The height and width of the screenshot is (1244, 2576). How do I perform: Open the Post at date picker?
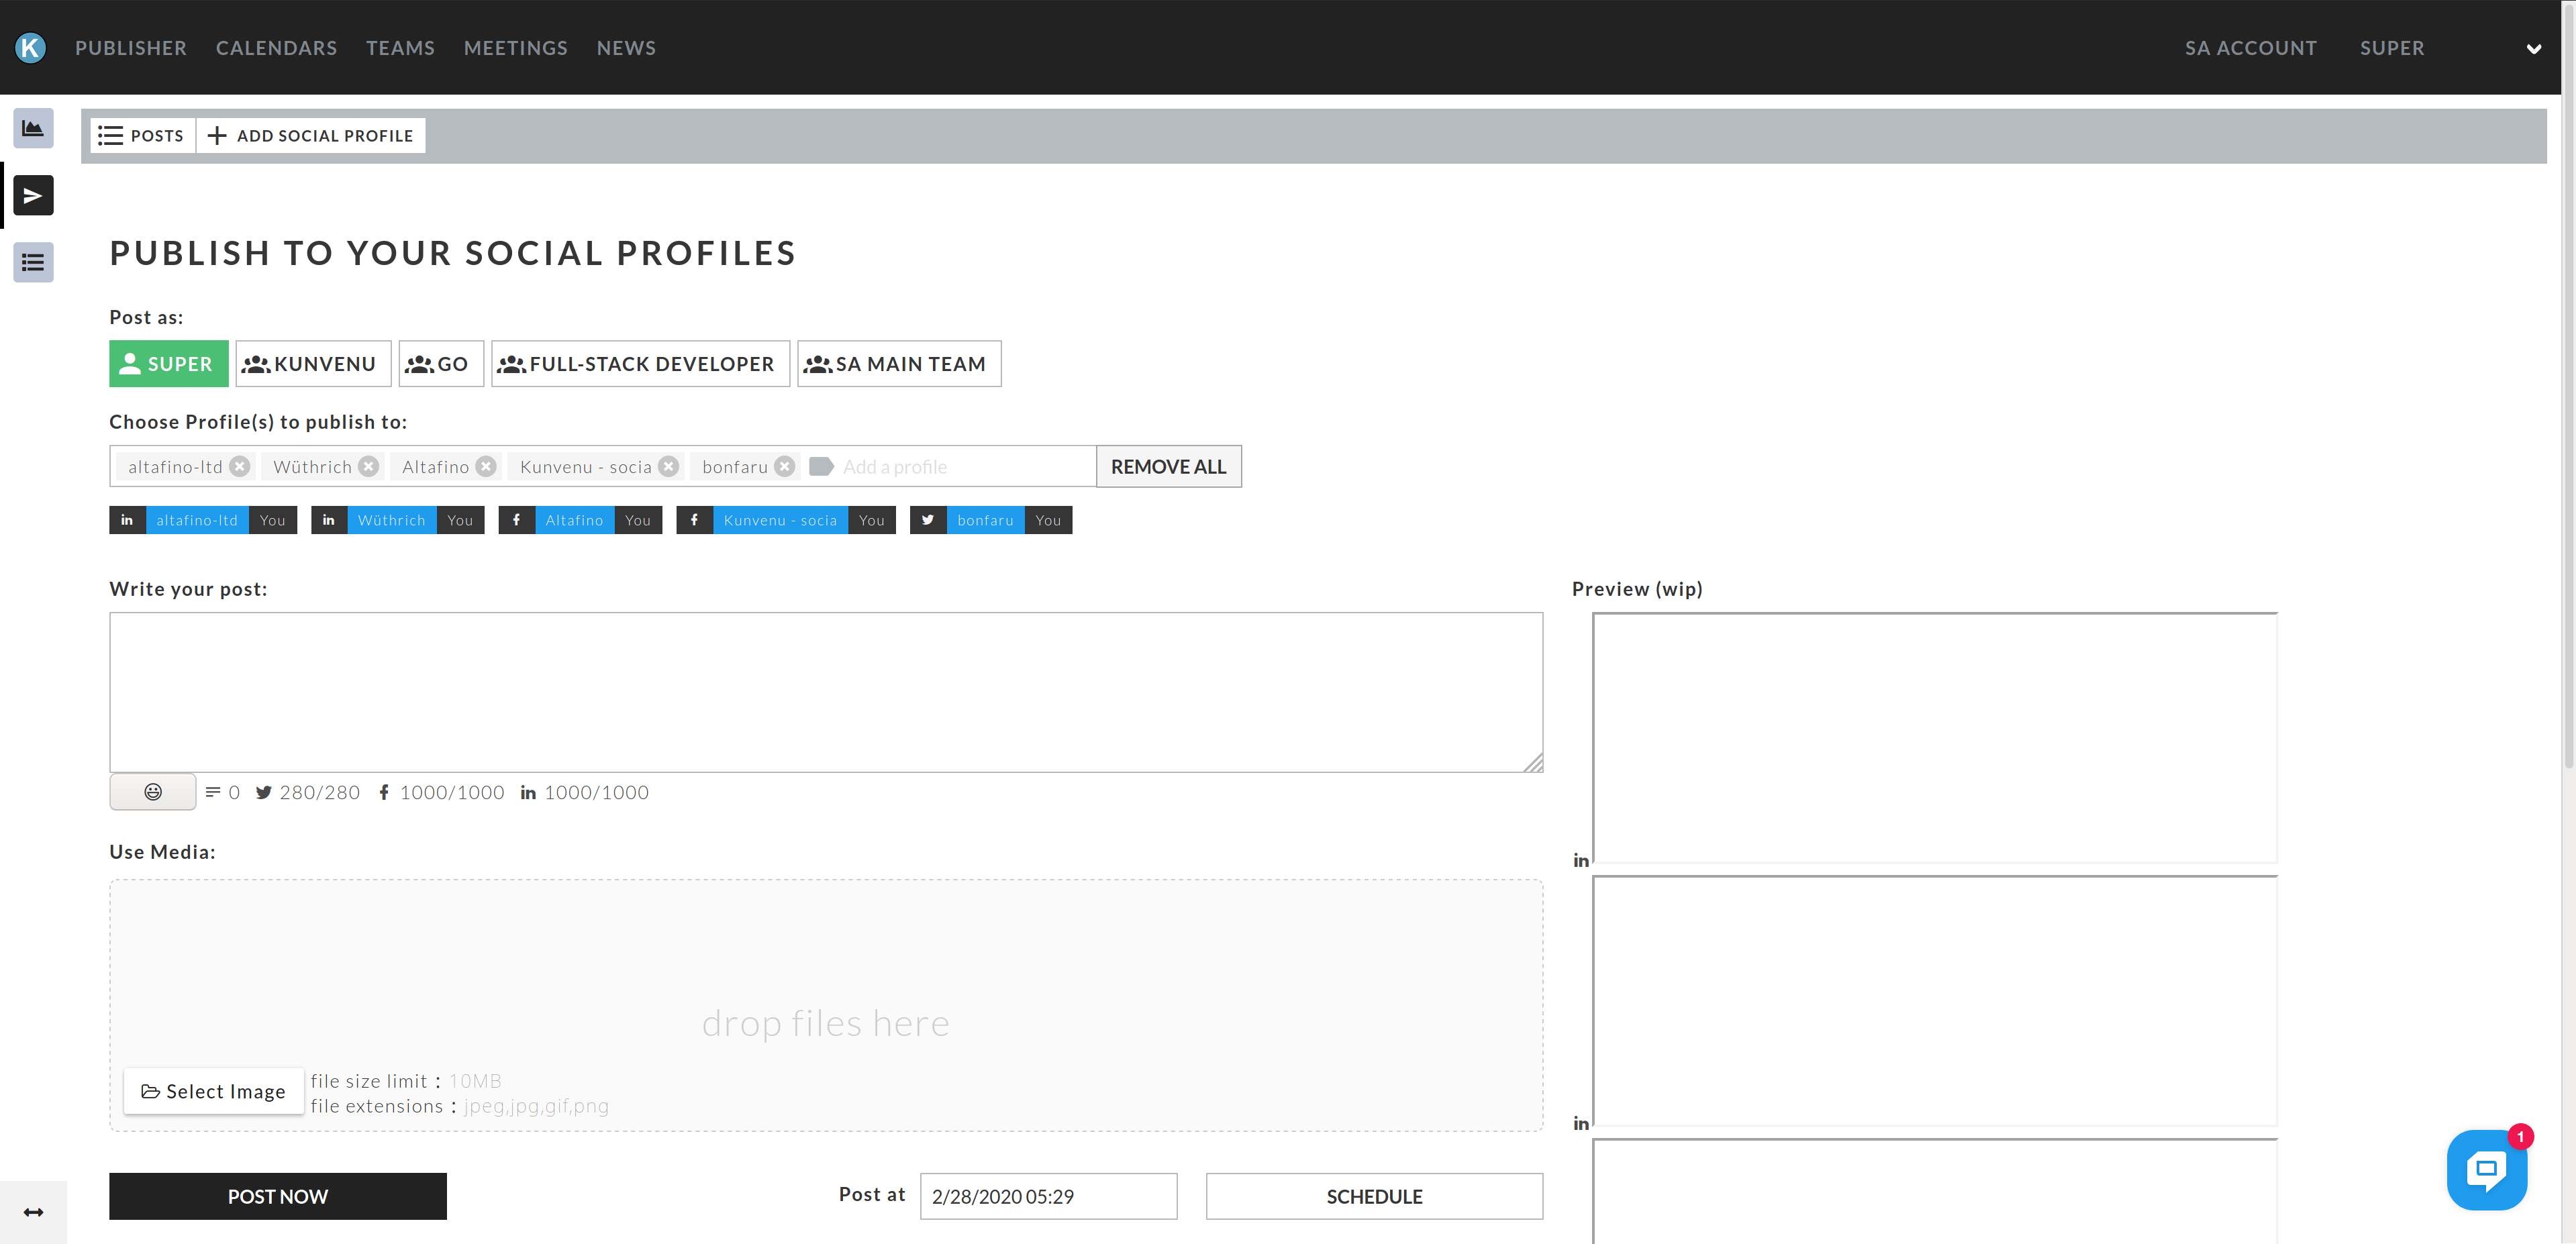click(1047, 1195)
